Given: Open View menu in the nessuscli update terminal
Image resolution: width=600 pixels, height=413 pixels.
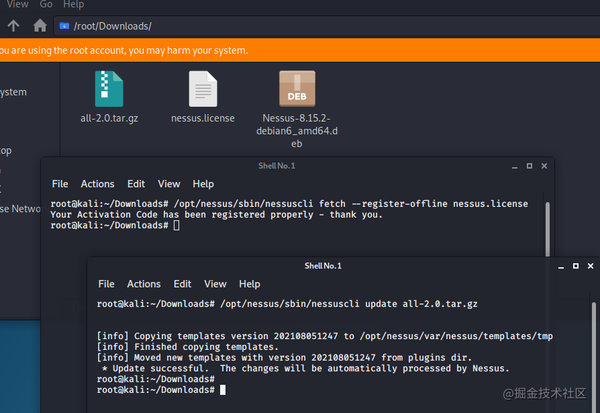Looking at the screenshot, I should coord(215,284).
